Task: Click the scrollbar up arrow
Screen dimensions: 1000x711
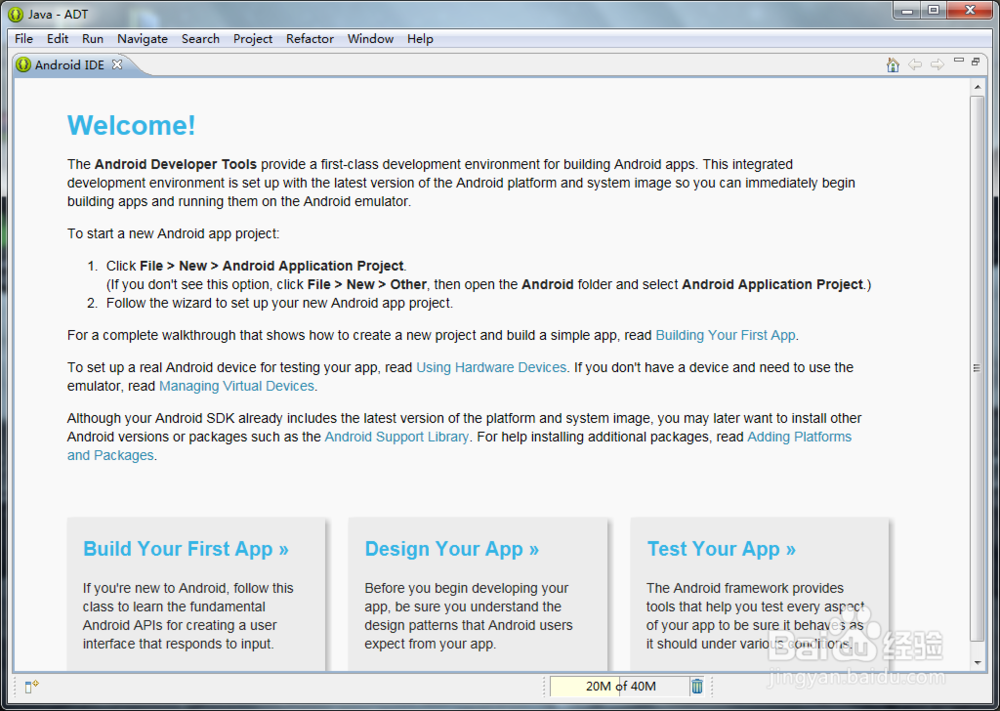Action: point(977,87)
